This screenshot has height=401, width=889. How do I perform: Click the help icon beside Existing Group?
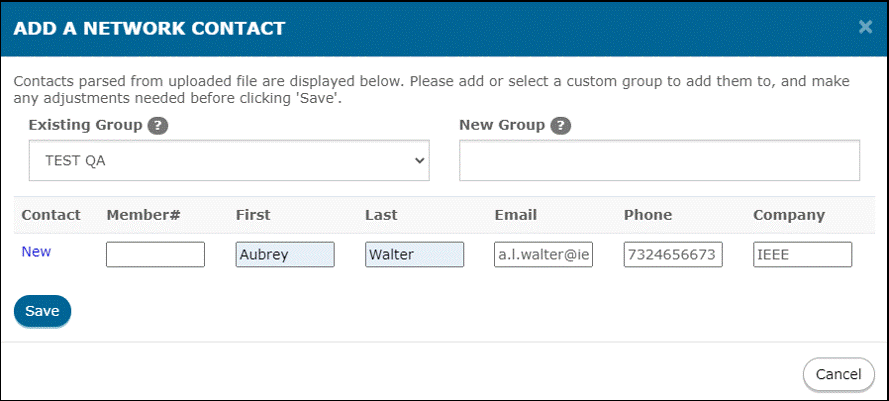pos(158,126)
